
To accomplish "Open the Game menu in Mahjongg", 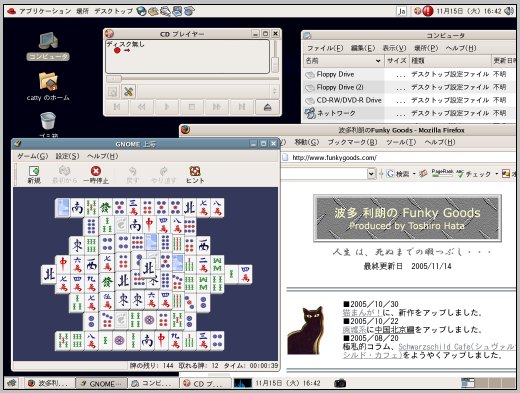I will (32, 156).
